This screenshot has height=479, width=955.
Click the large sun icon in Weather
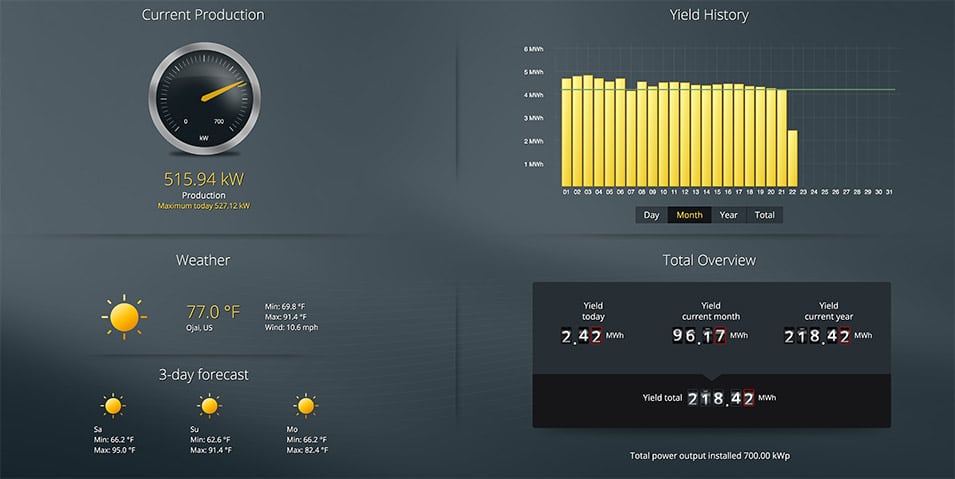coord(124,317)
